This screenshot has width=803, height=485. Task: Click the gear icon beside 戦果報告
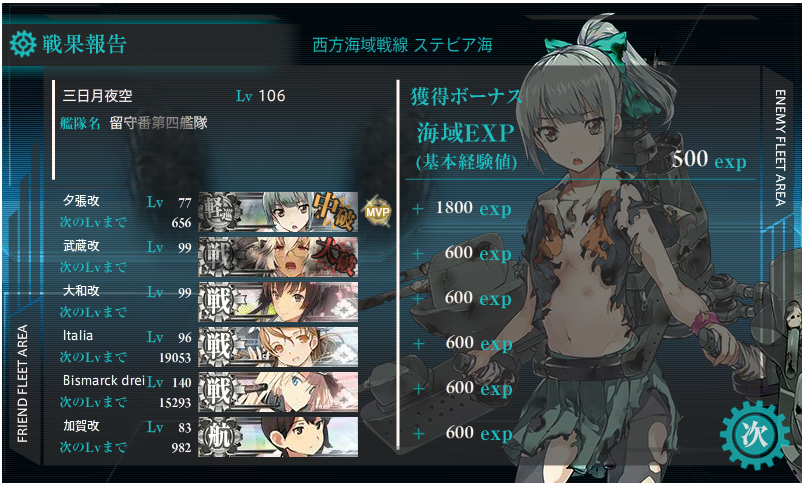23,44
